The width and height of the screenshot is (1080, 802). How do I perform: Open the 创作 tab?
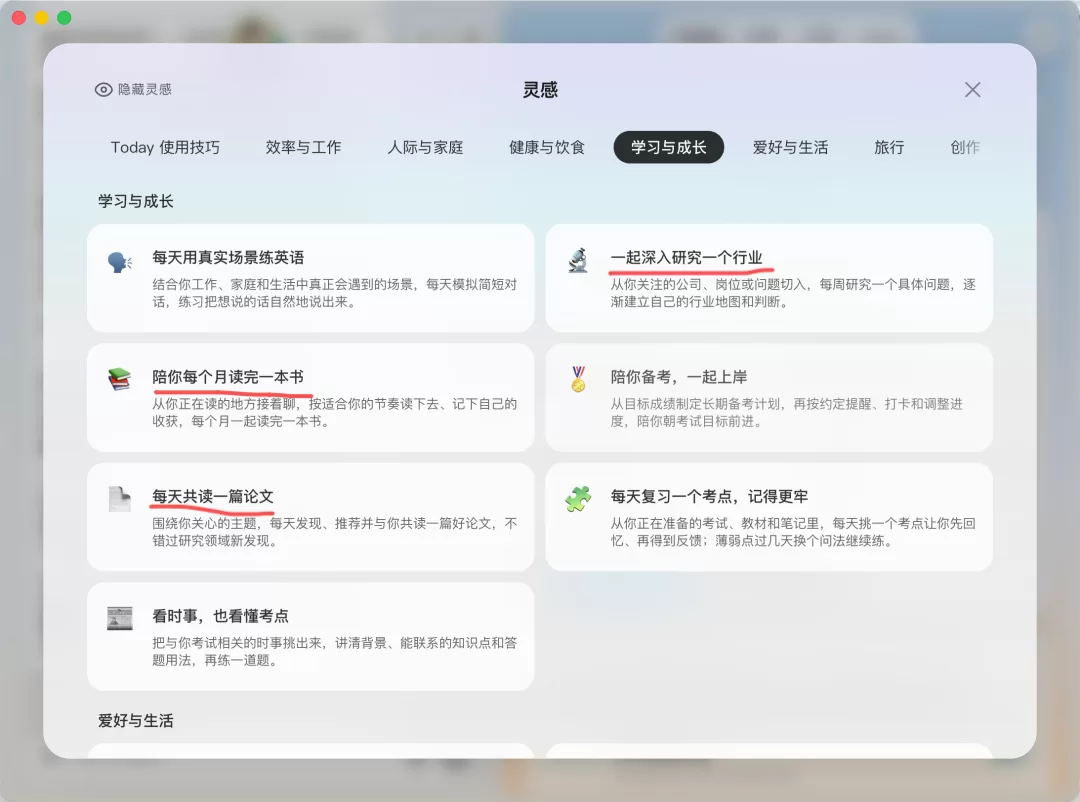(965, 147)
